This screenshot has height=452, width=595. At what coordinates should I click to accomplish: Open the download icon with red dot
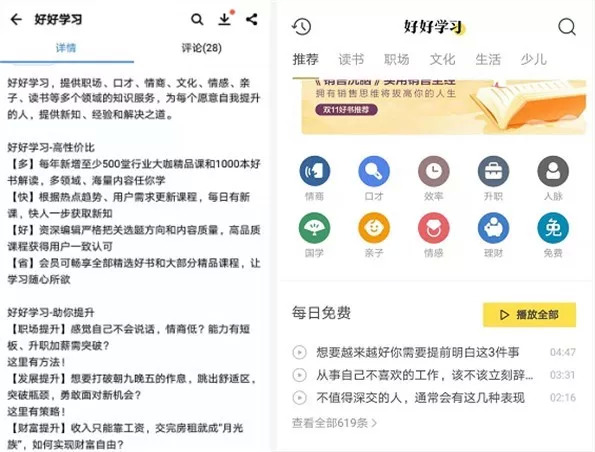click(x=225, y=18)
